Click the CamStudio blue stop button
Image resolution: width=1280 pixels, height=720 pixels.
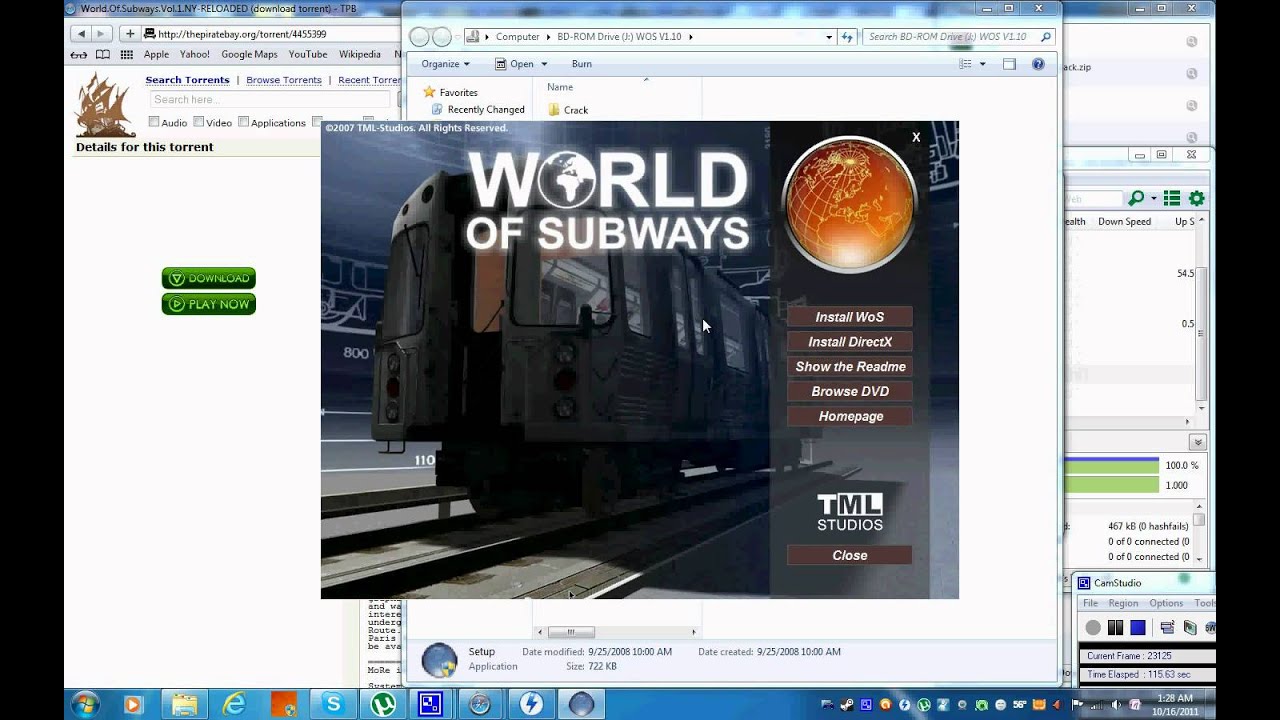pos(1138,628)
